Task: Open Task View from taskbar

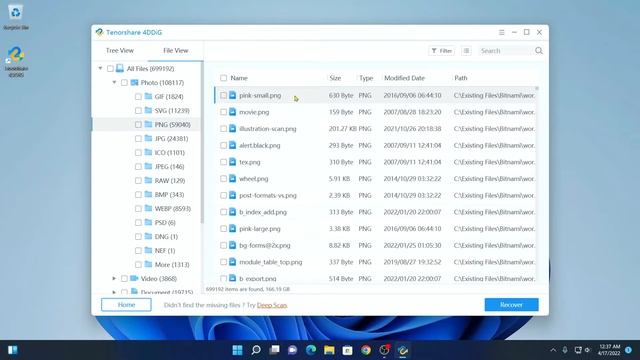Action: pyautogui.click(x=274, y=350)
